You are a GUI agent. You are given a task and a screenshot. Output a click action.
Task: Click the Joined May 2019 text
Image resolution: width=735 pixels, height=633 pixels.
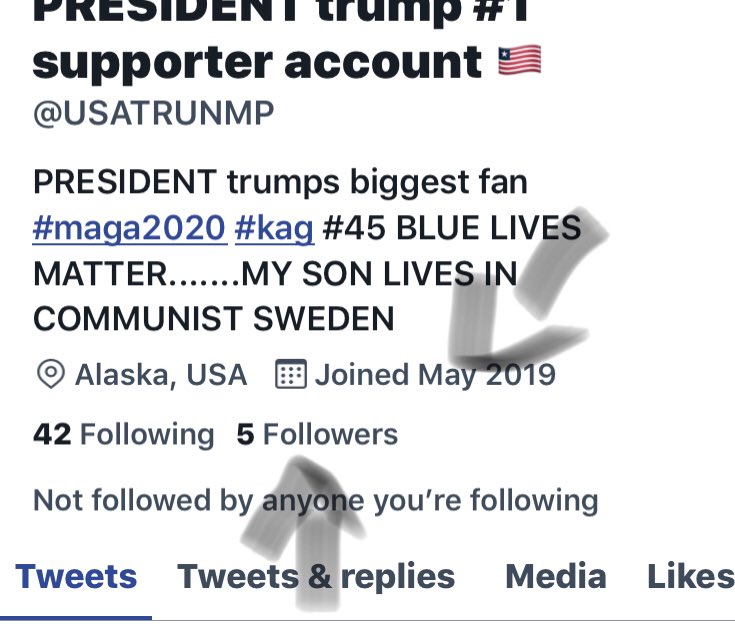(x=435, y=375)
